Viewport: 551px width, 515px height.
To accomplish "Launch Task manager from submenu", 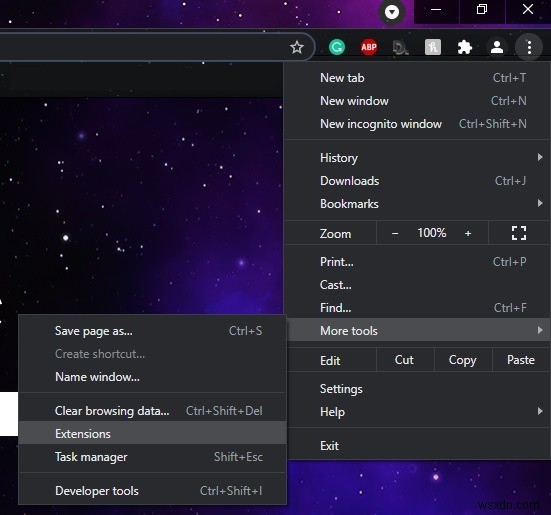I will coord(152,457).
